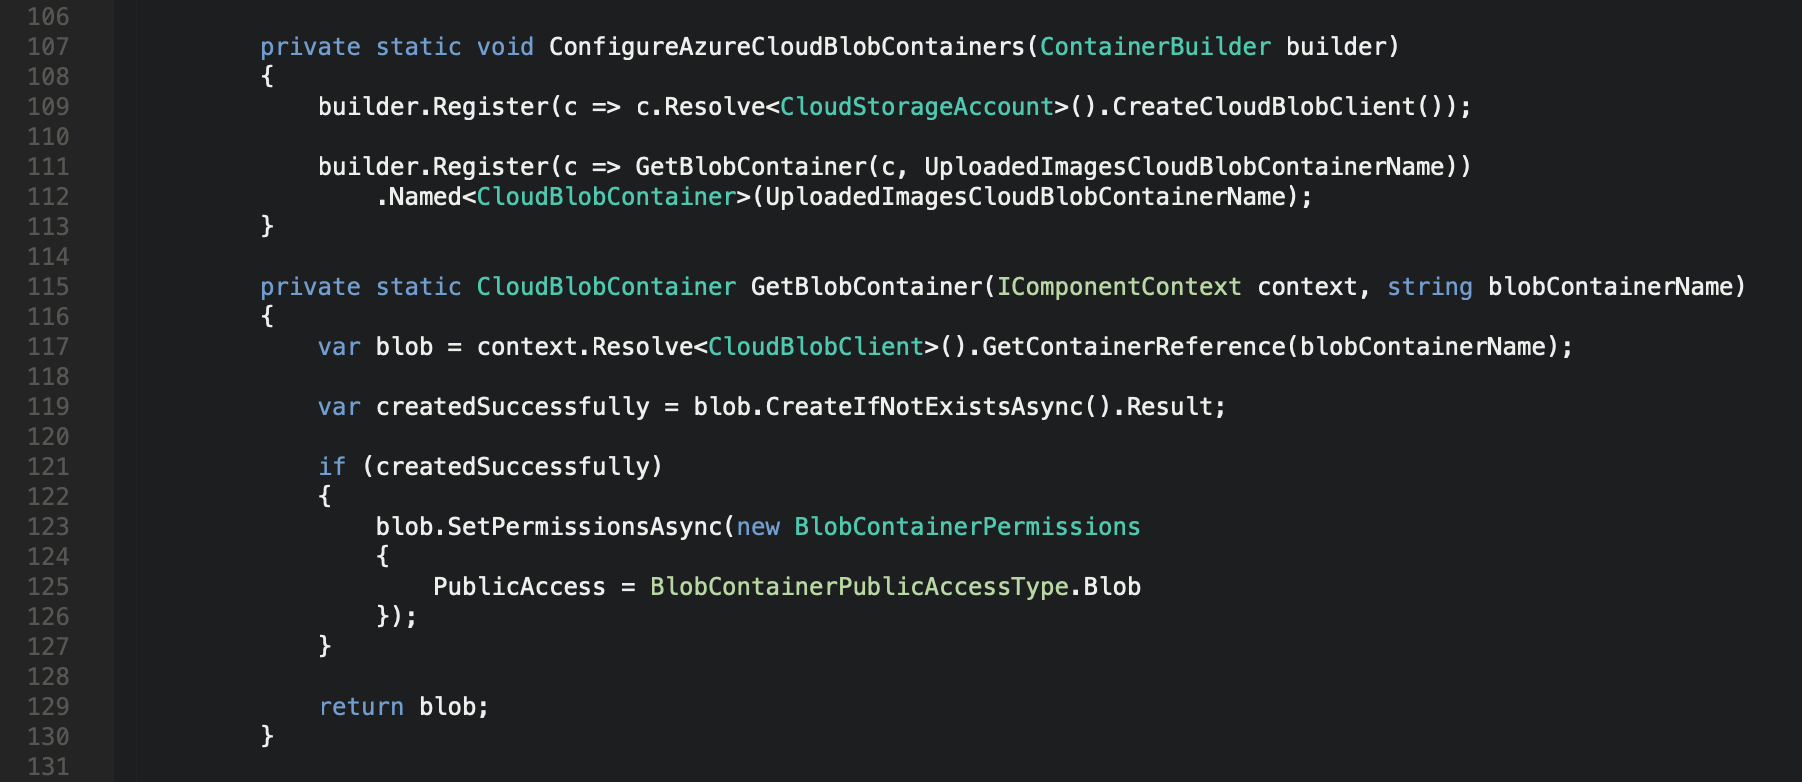
Task: Click line number 123 in the gutter
Action: (x=48, y=527)
